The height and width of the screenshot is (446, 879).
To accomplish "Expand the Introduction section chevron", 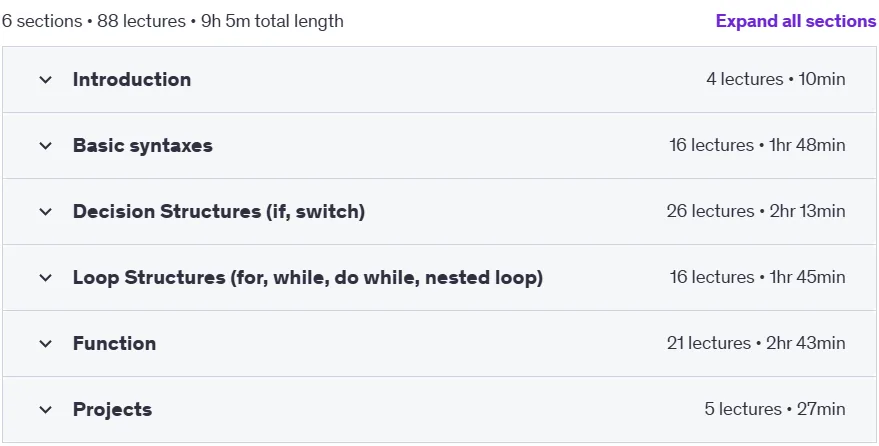I will click(45, 80).
